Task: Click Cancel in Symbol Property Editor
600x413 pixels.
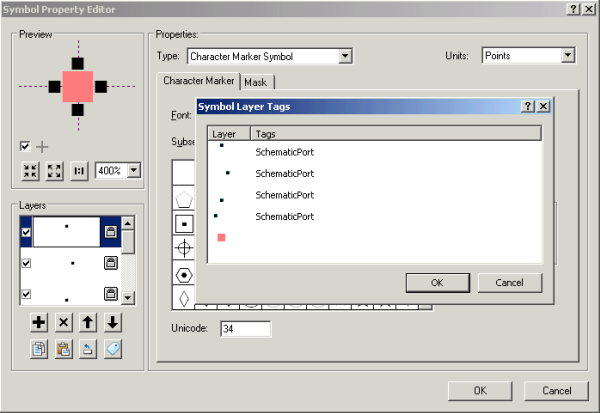Action: (x=557, y=390)
